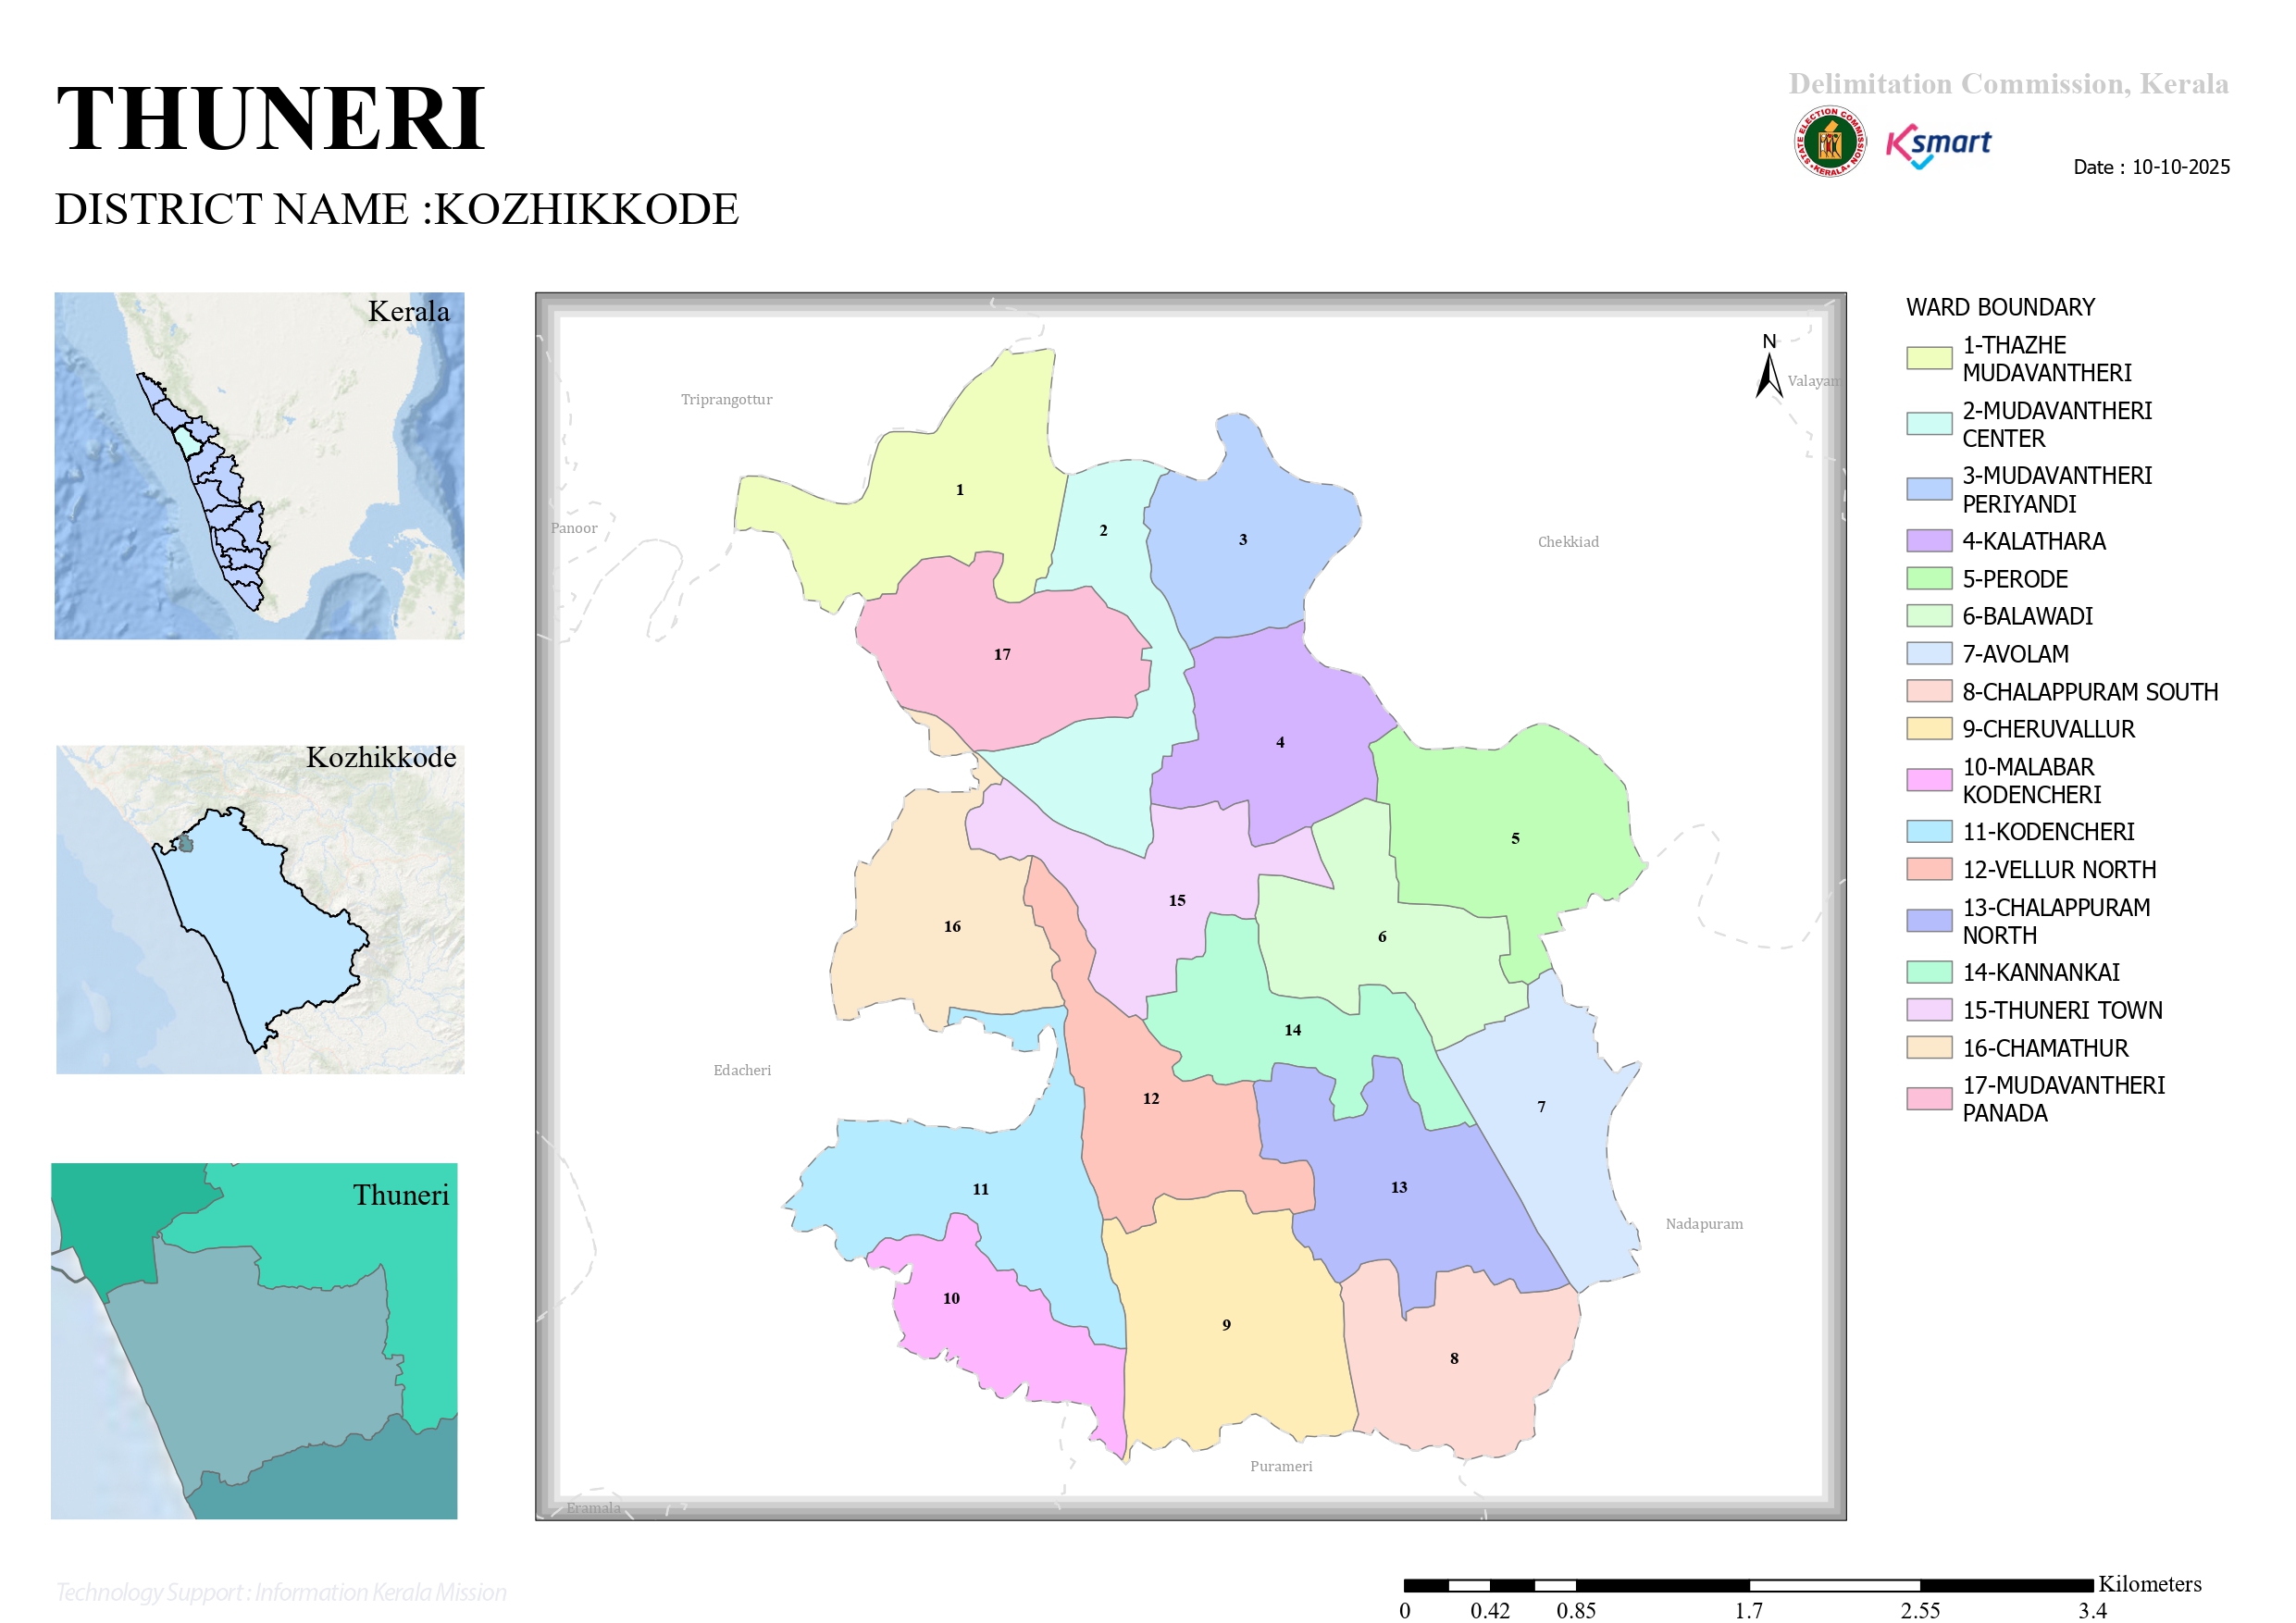Click the 4-KALATHARA purple legend swatch
This screenshot has width=2296, height=1623.
pyautogui.click(x=1929, y=541)
